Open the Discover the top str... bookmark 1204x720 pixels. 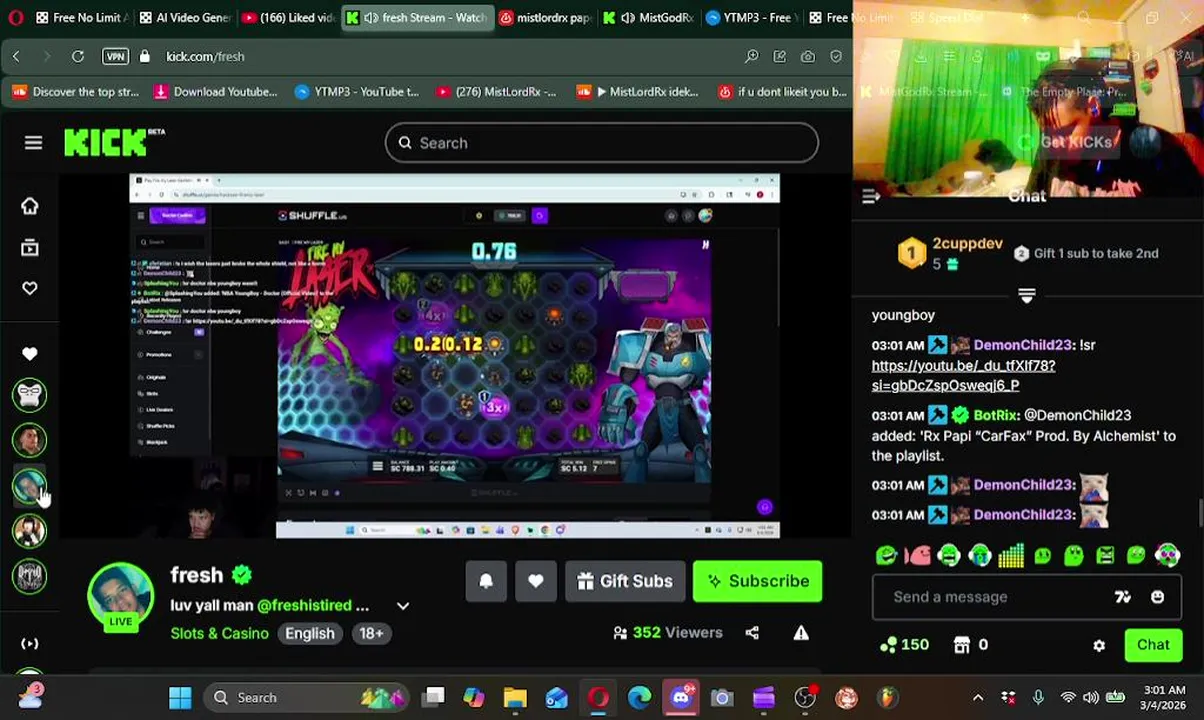[x=75, y=92]
